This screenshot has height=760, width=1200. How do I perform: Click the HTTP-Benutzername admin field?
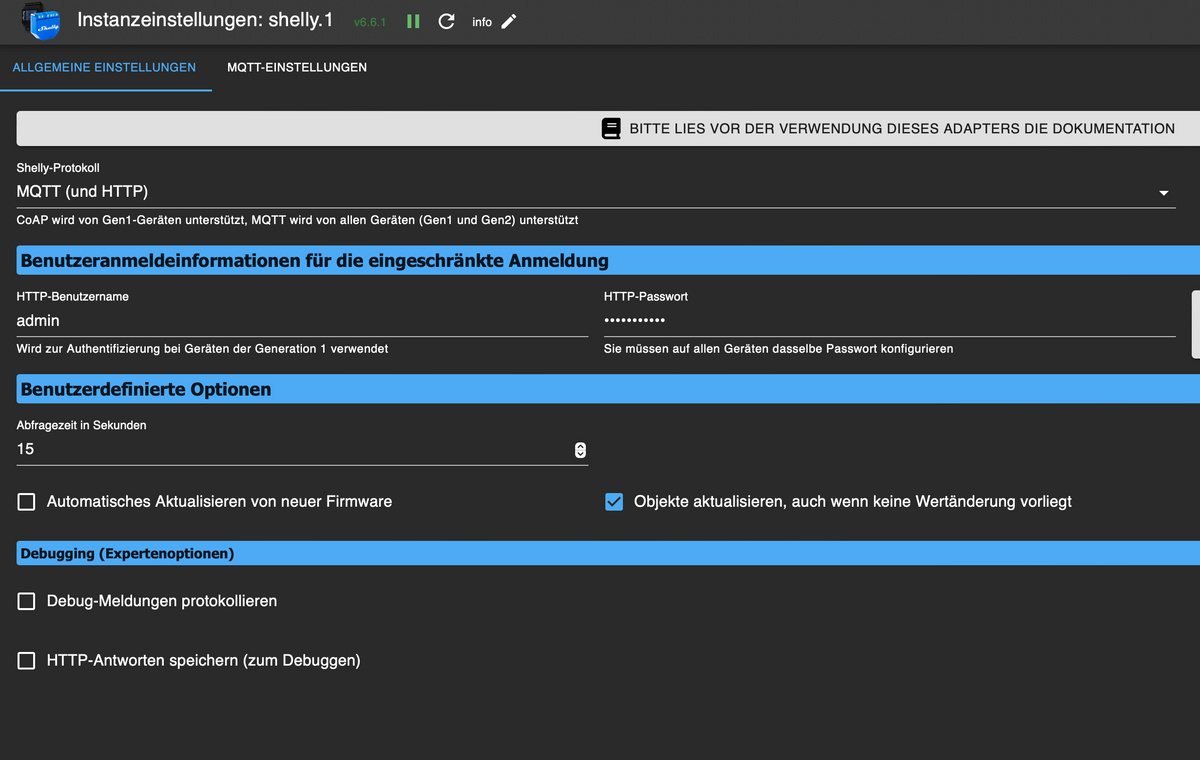click(x=302, y=321)
